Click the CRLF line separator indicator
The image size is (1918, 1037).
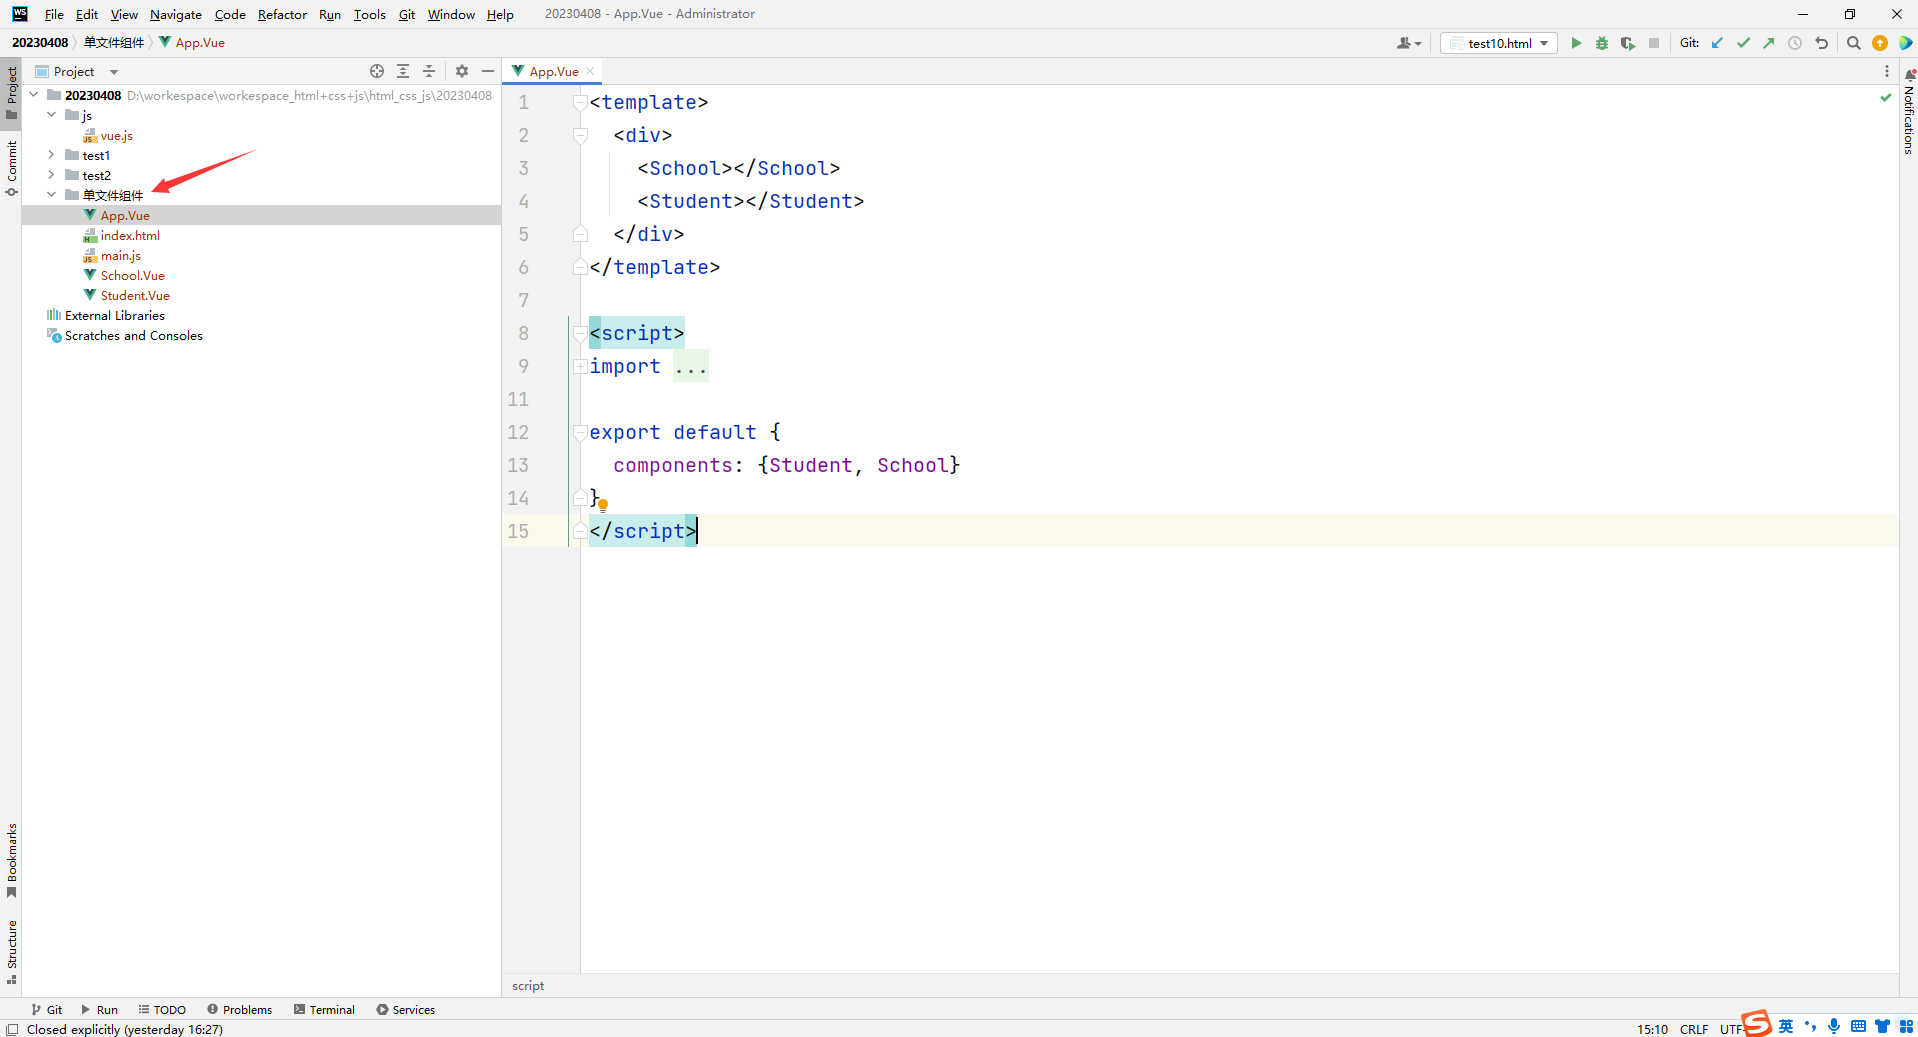pos(1694,1029)
